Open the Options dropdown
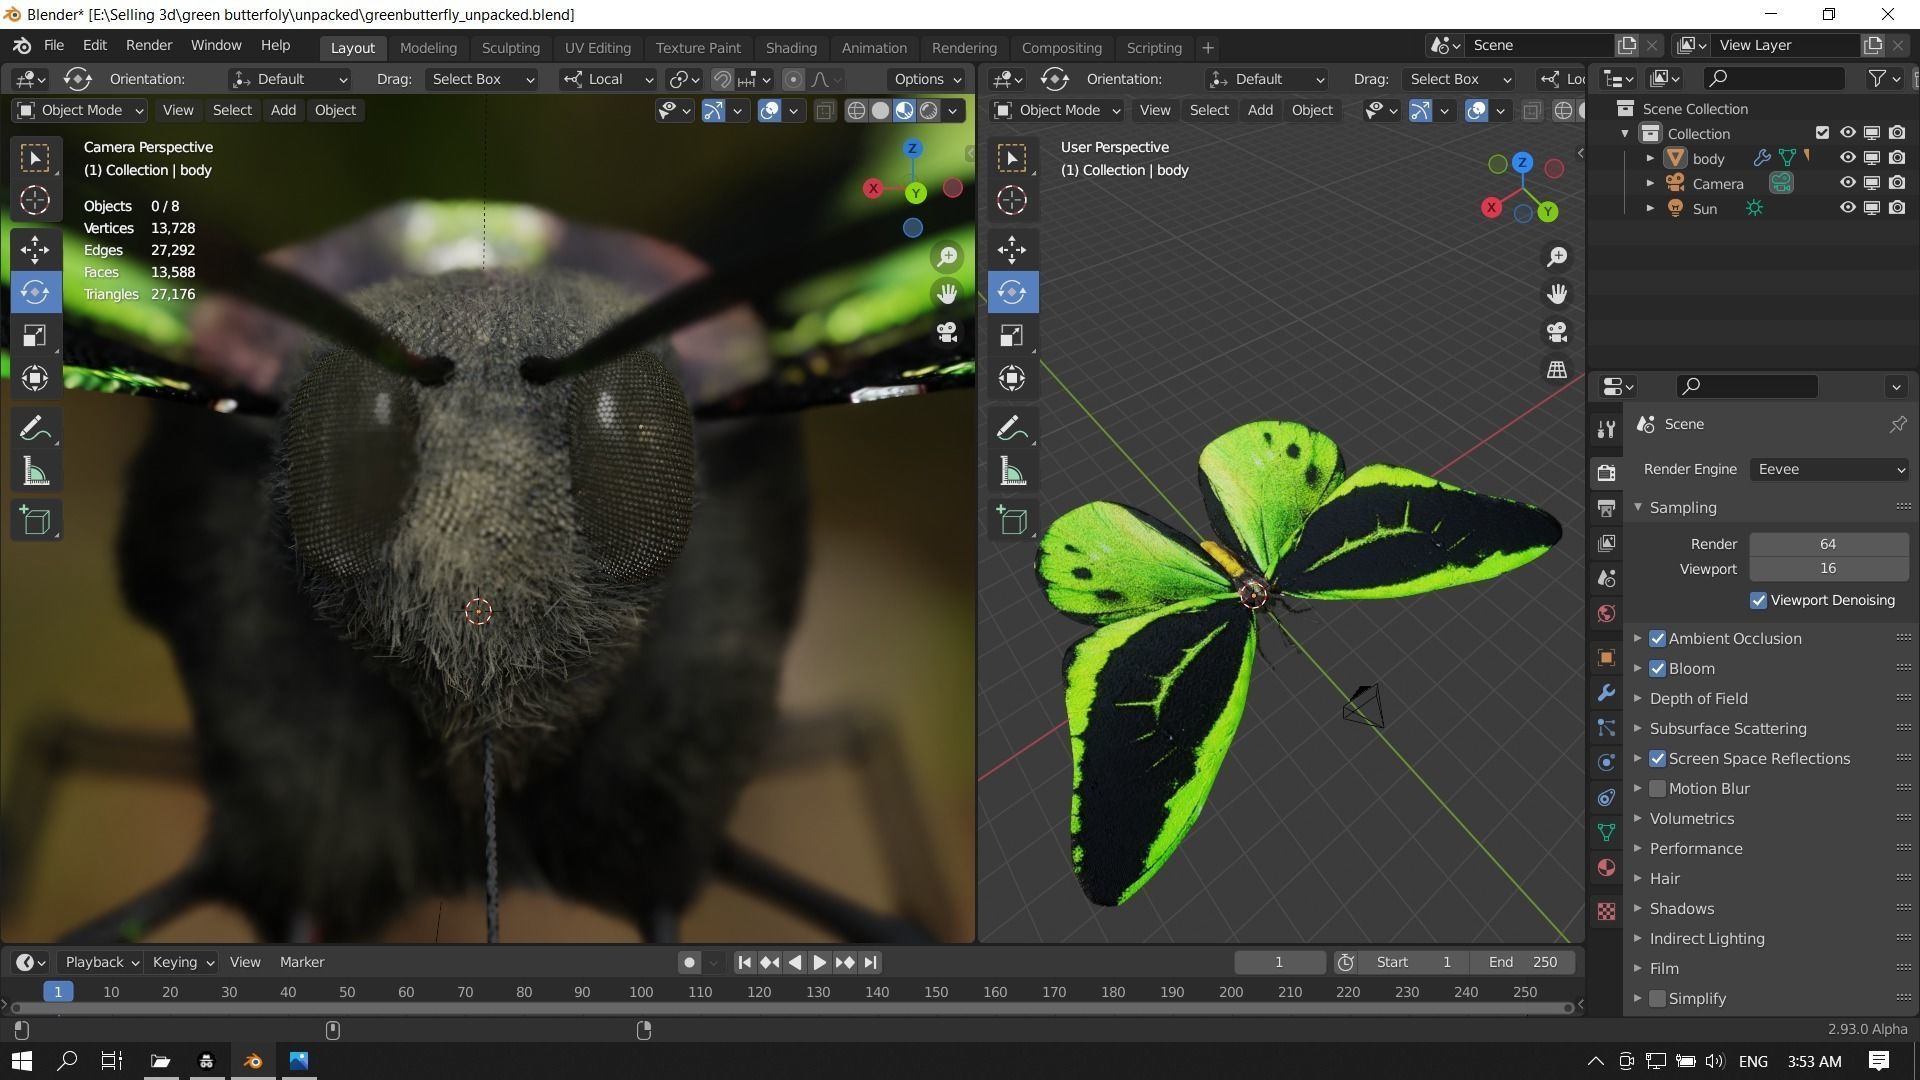The width and height of the screenshot is (1920, 1080). click(926, 79)
